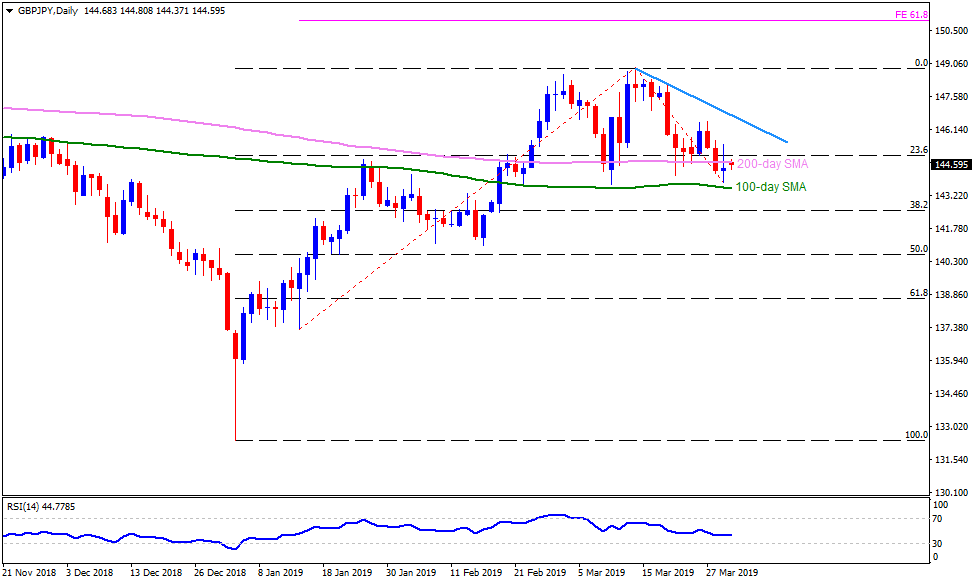The height and width of the screenshot is (584, 975).
Task: Select the magenta FE 61.8 horizontal line
Action: pos(600,19)
